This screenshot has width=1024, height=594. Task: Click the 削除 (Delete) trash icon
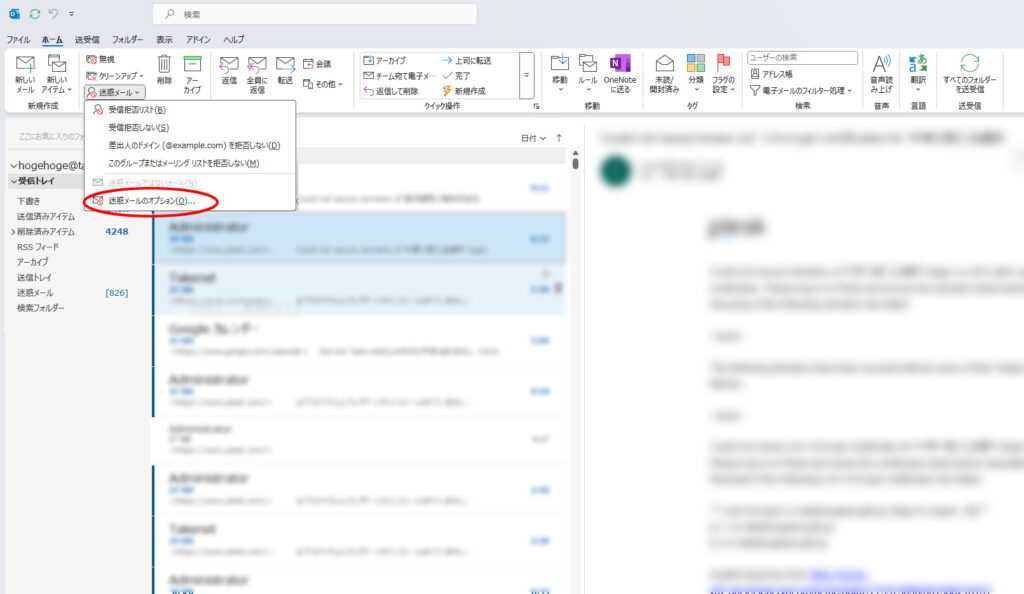164,66
